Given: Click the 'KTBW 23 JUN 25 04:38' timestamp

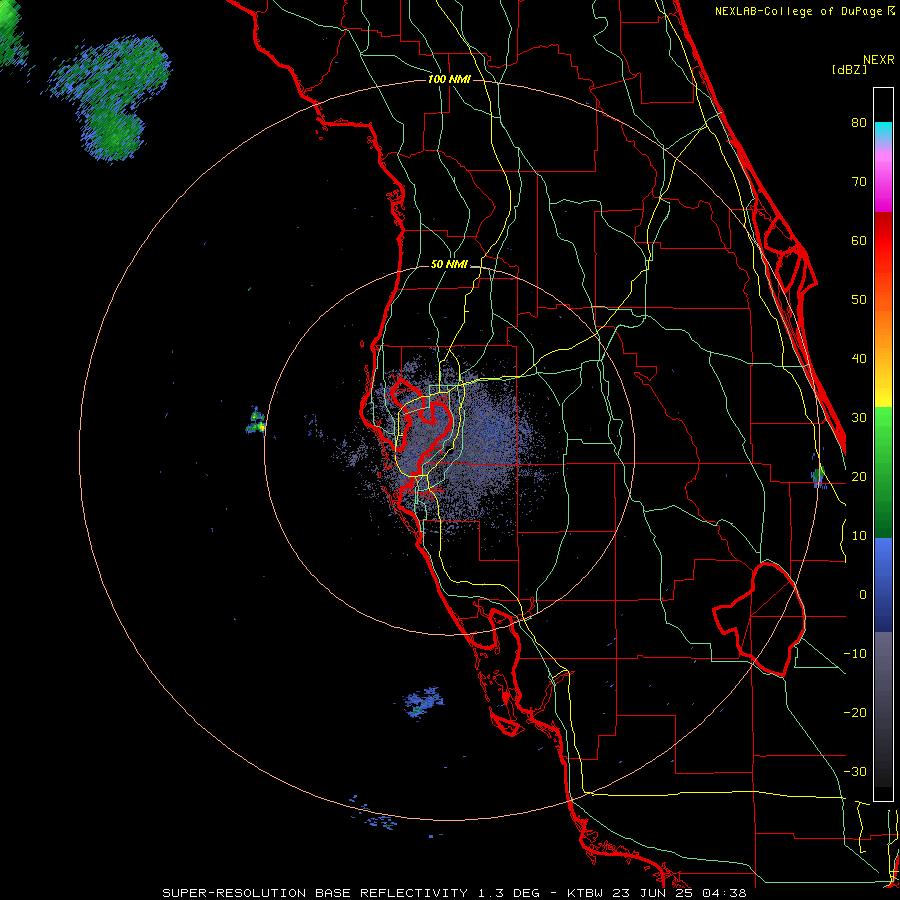Looking at the screenshot, I should tap(656, 893).
